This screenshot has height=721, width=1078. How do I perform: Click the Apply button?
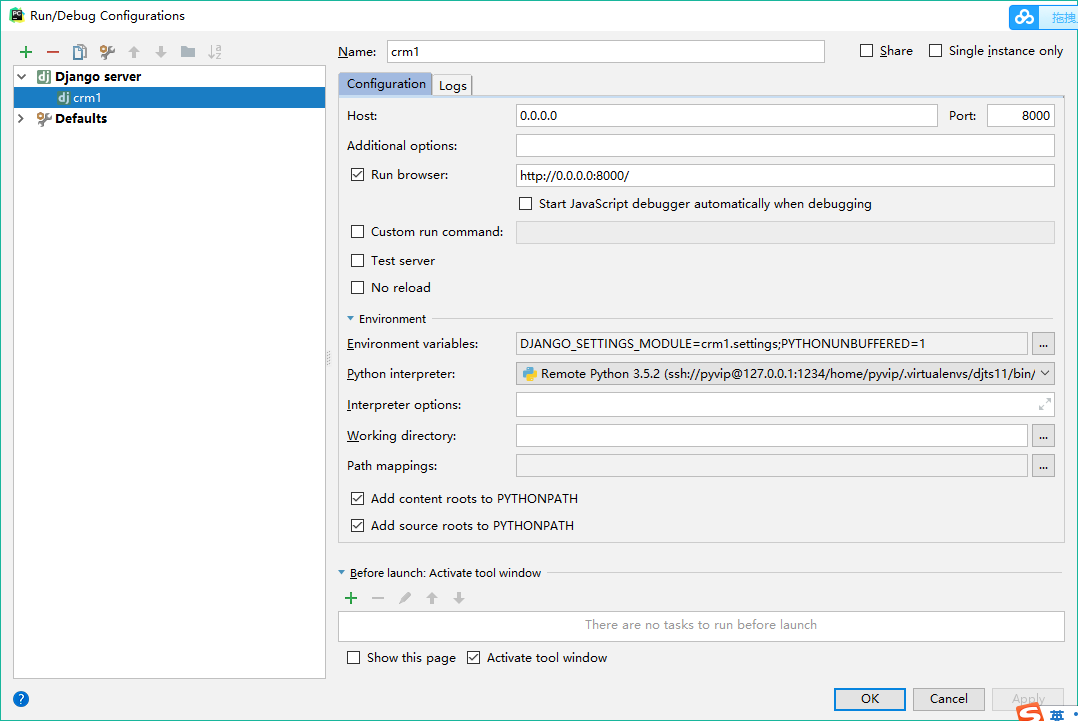point(1028,699)
